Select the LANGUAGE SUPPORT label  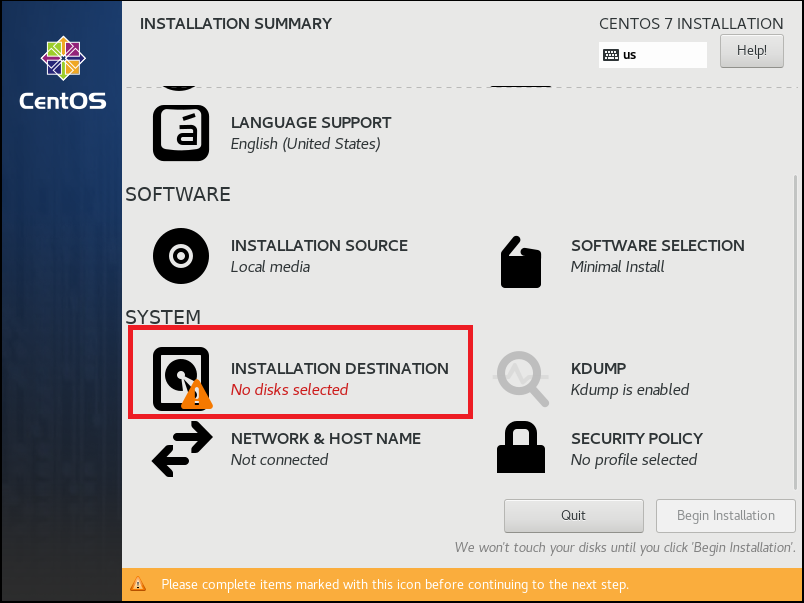click(x=311, y=123)
